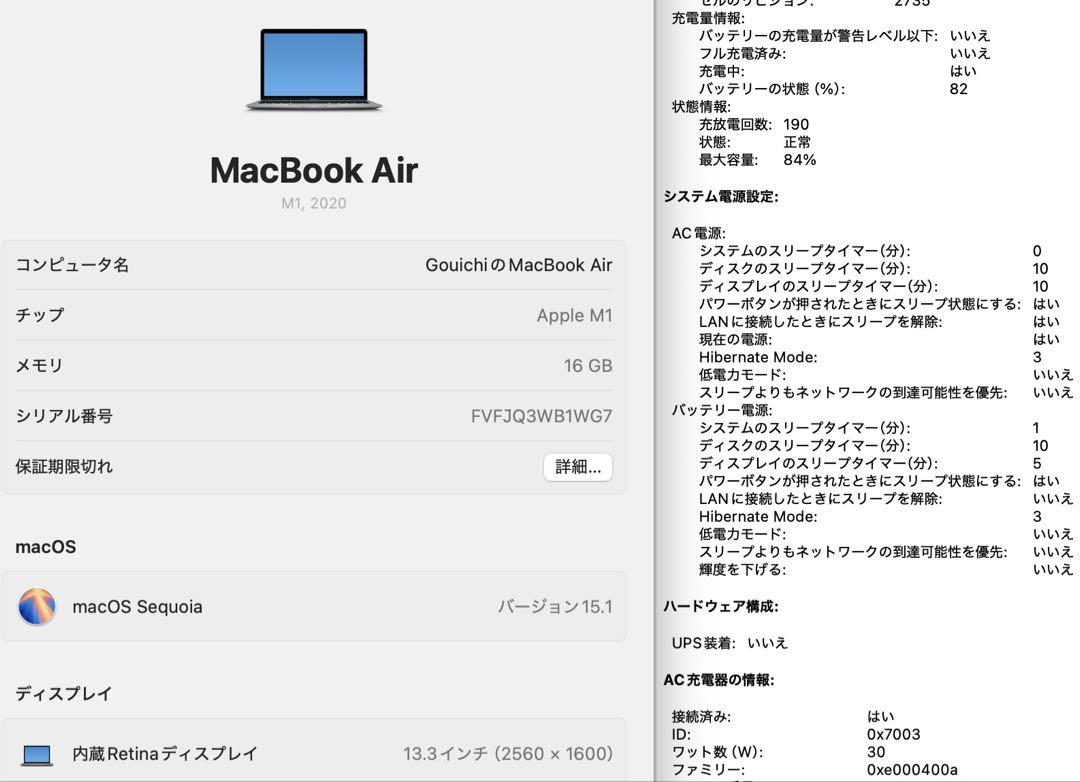The image size is (1080, 782).
Task: Click the 充放電回数 cycle count label
Action: pyautogui.click(x=735, y=125)
